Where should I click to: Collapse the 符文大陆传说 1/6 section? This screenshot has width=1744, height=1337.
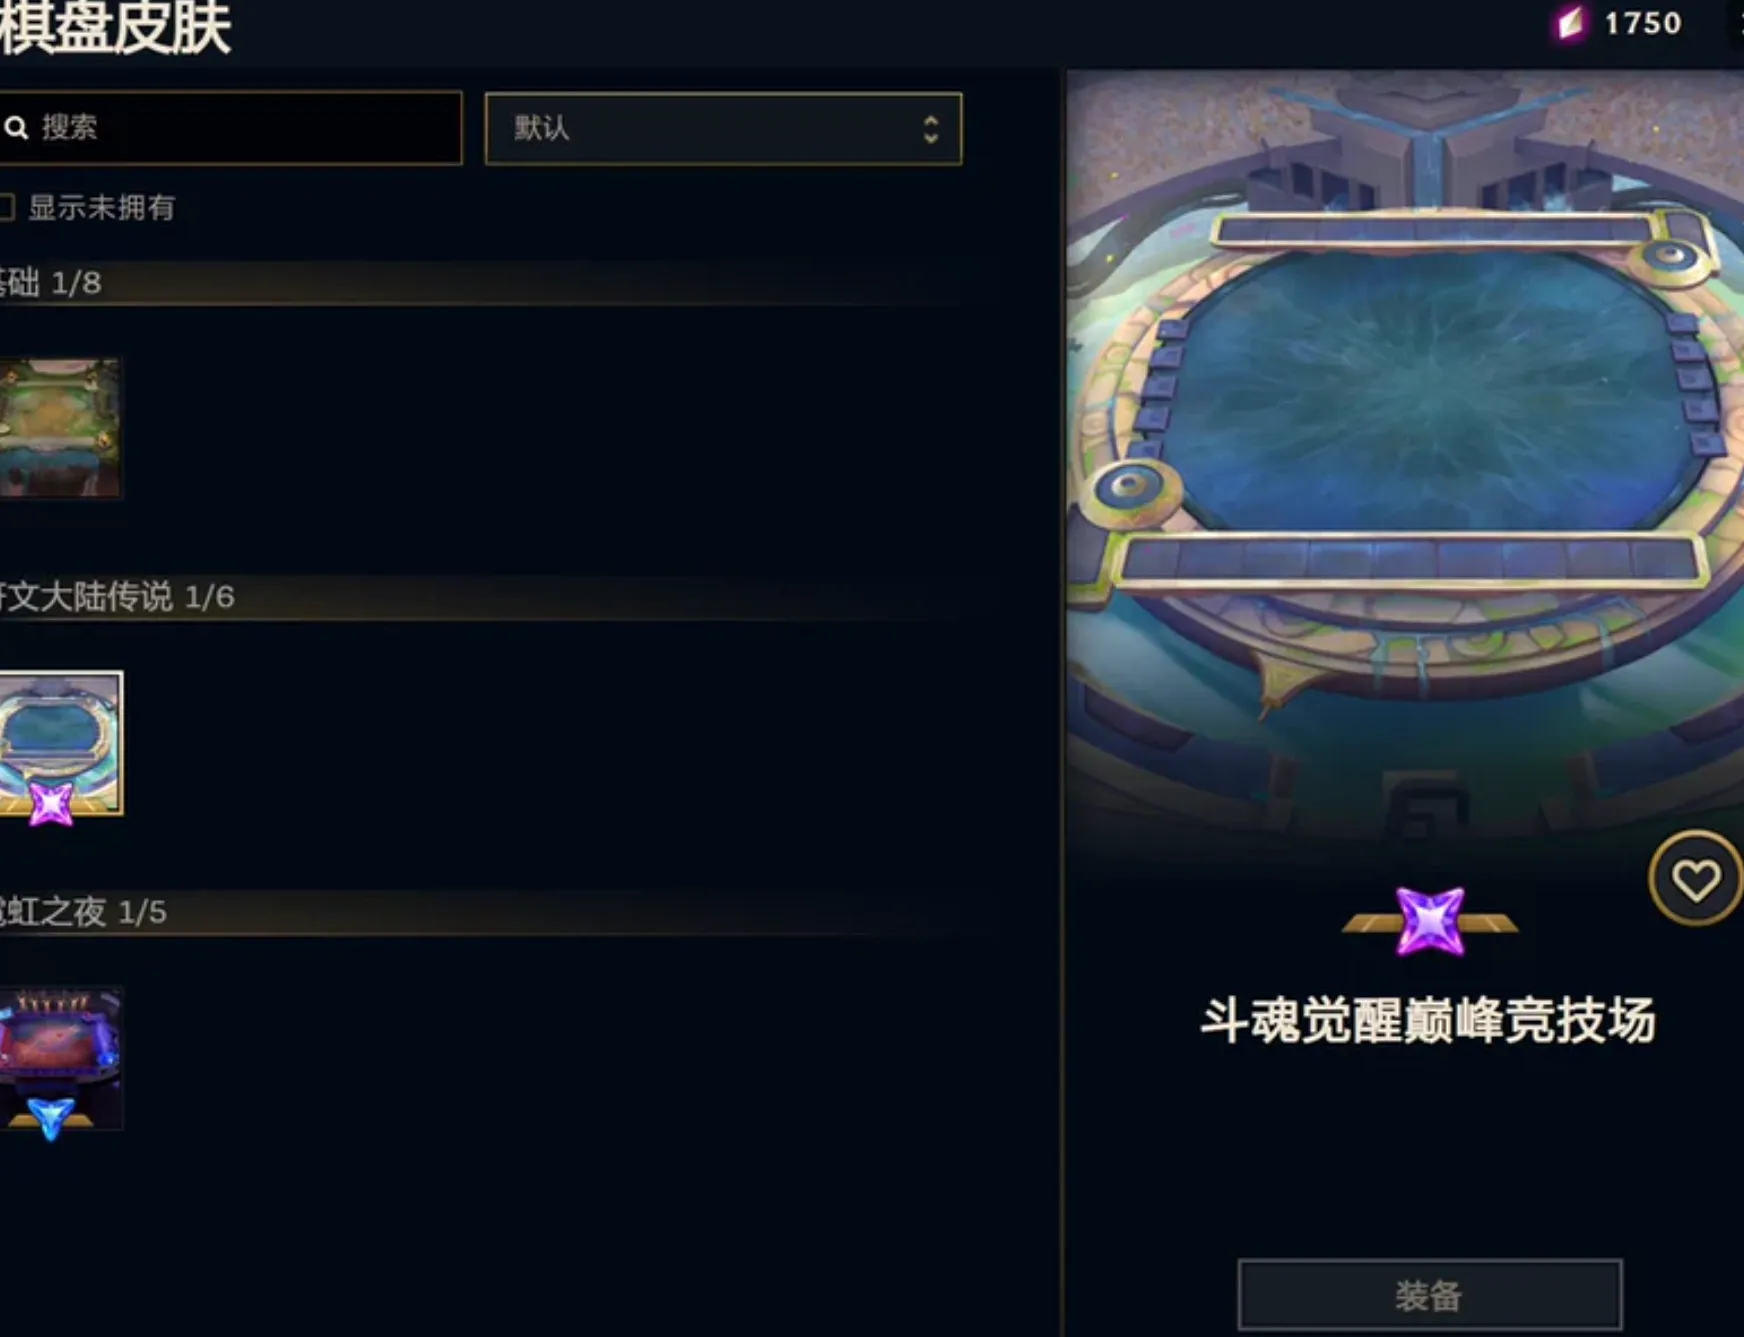[x=480, y=597]
